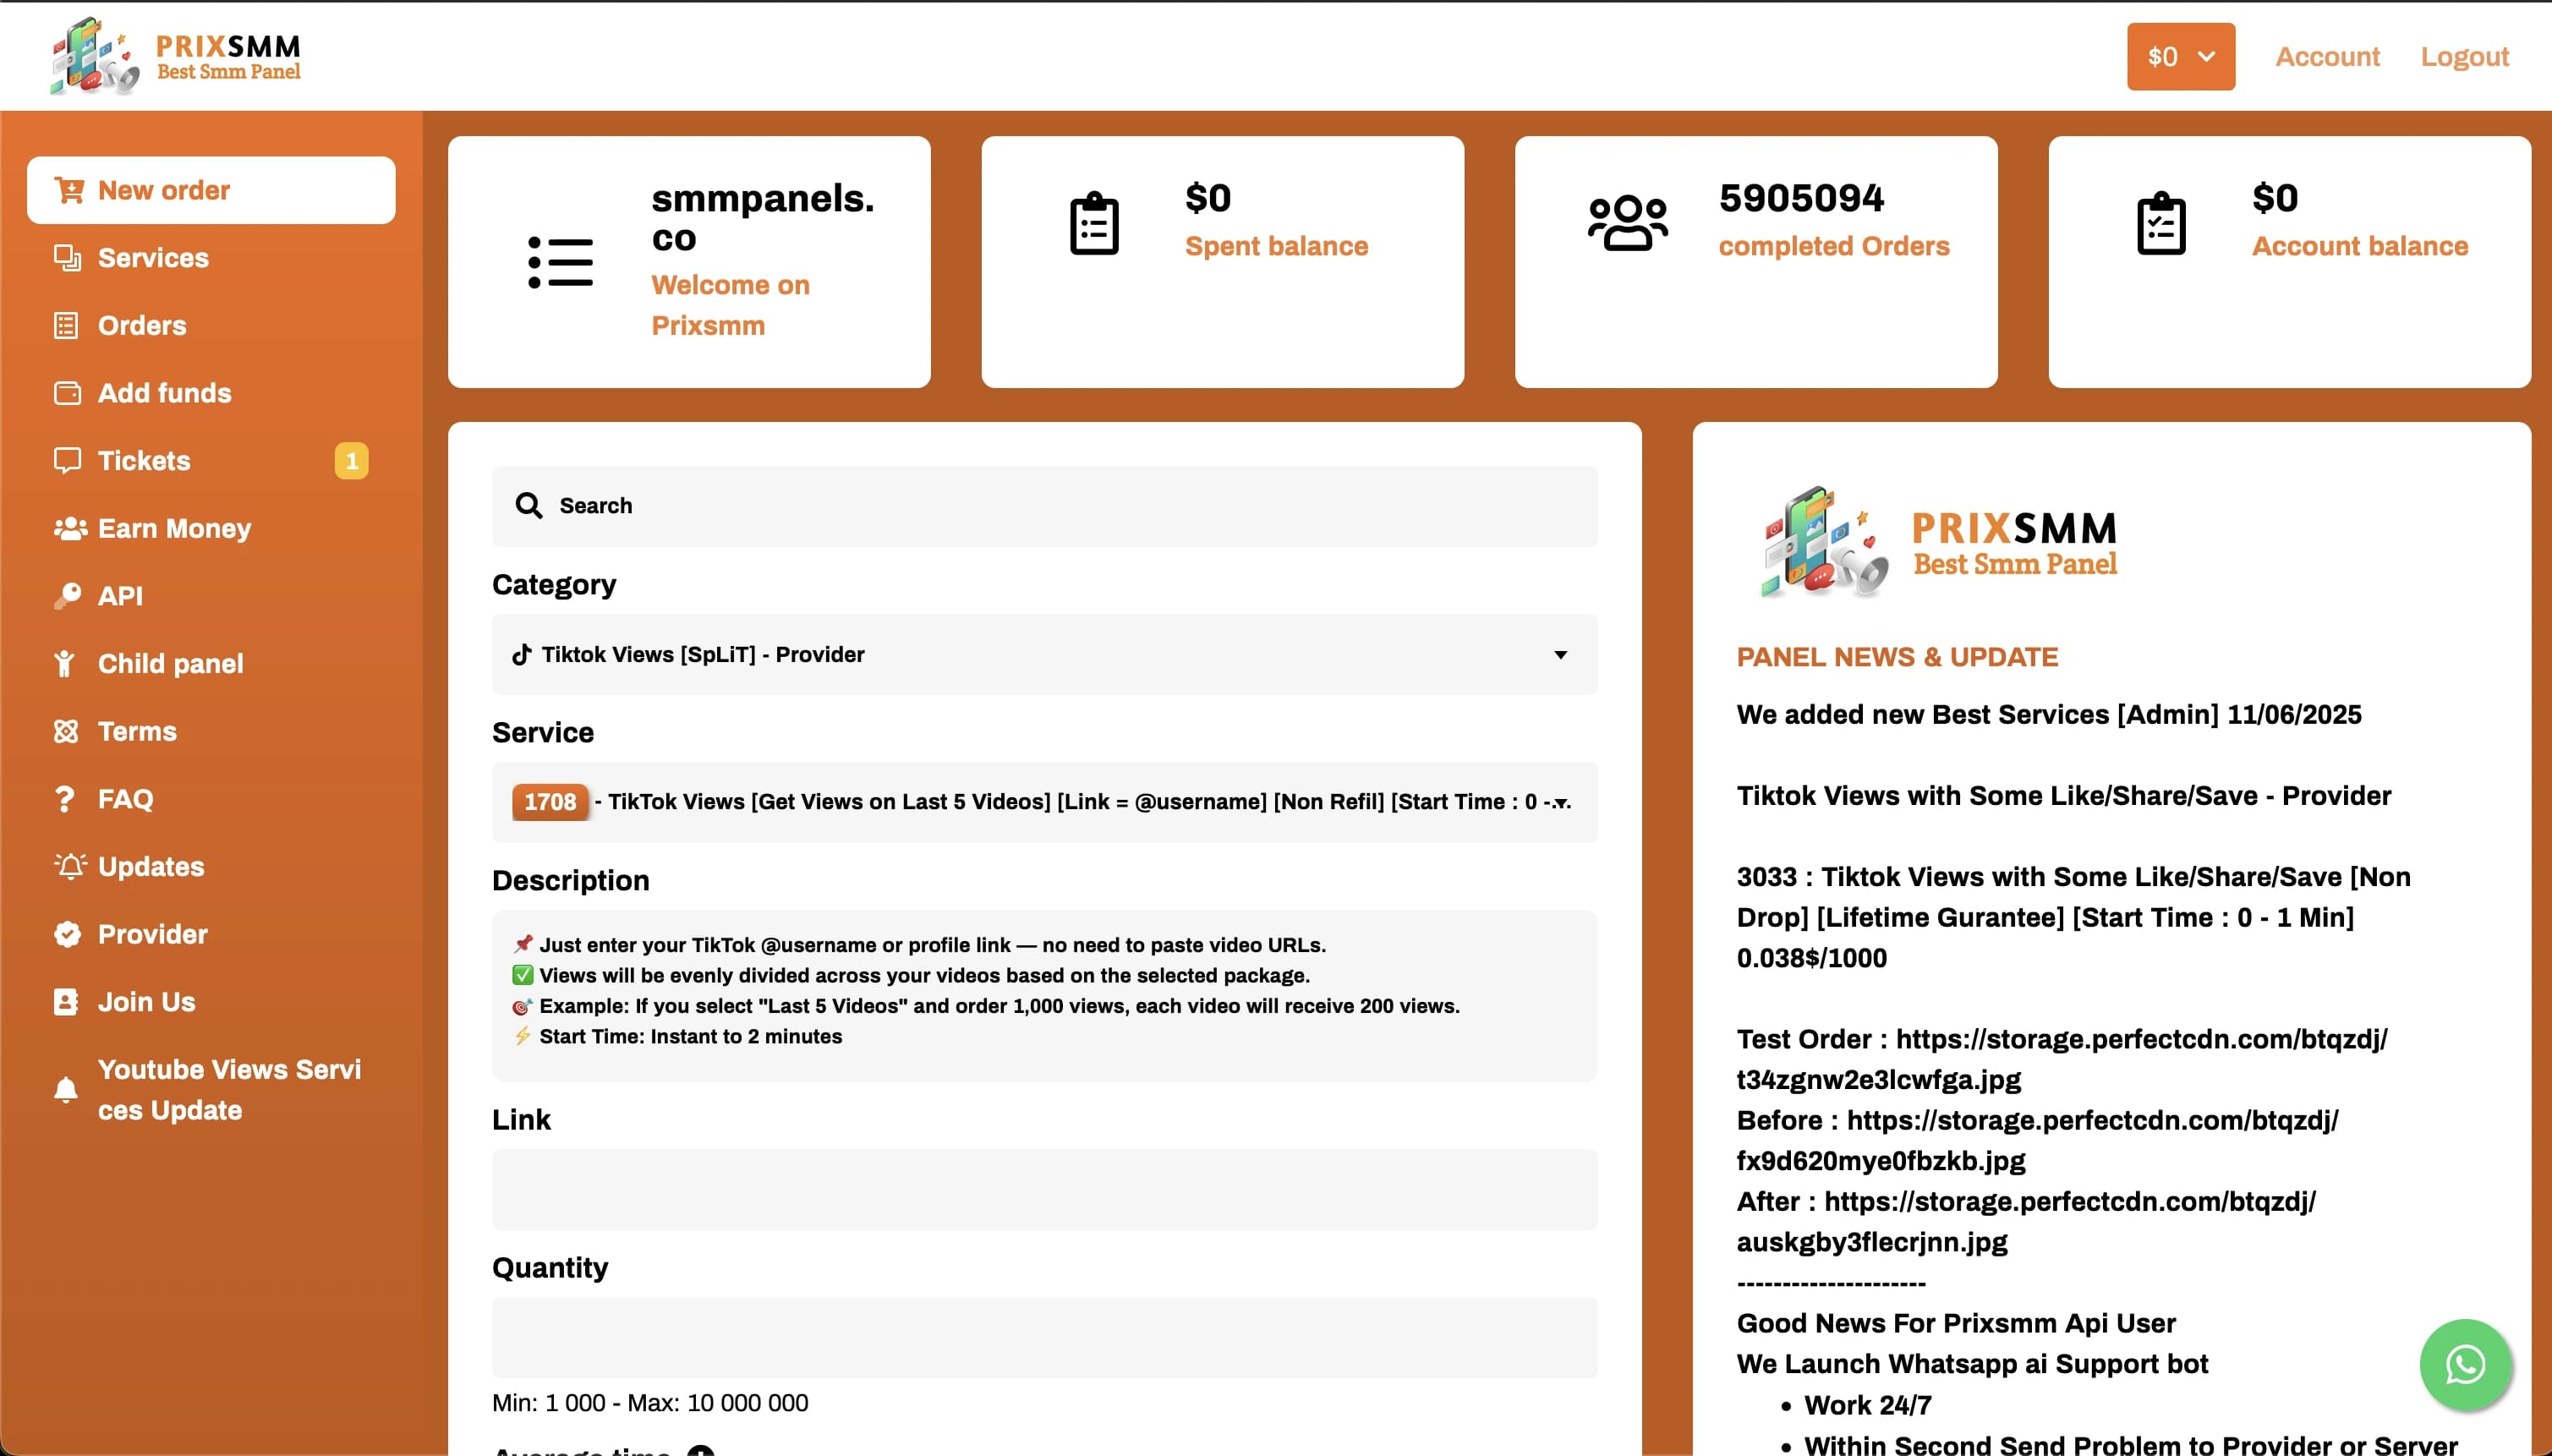This screenshot has height=1456, width=2552.
Task: Open Youtube Views Services Update item
Action: pyautogui.click(x=228, y=1090)
